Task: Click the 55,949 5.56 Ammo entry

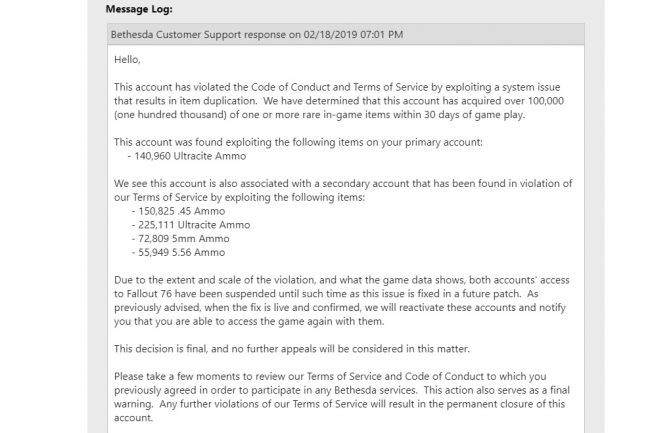Action: (179, 252)
